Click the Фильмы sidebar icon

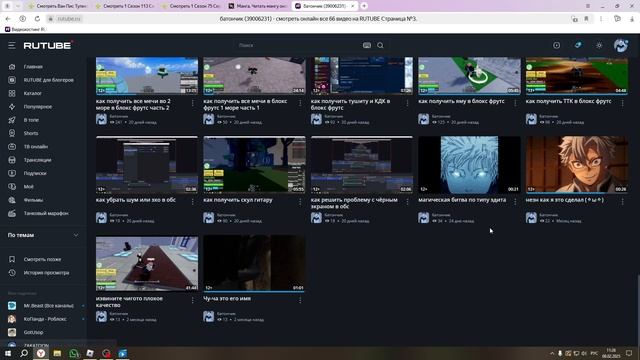(12, 200)
